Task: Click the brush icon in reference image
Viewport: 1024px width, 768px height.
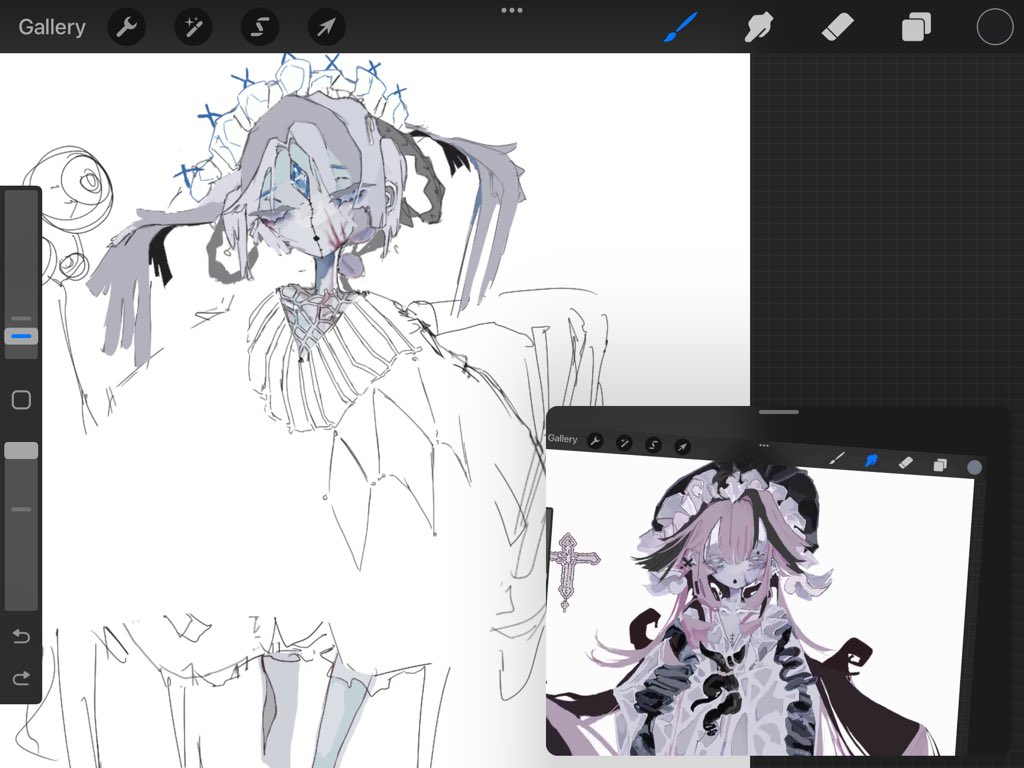Action: (837, 458)
